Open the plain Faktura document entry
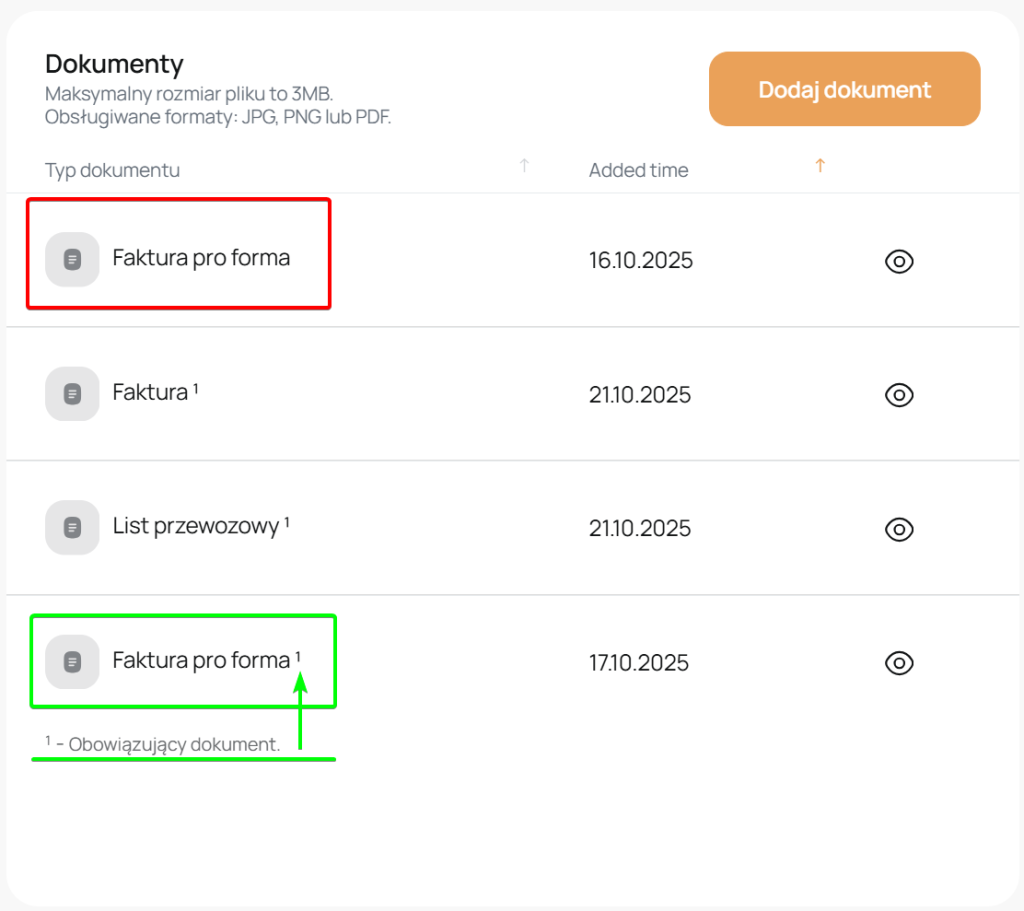 tap(150, 393)
